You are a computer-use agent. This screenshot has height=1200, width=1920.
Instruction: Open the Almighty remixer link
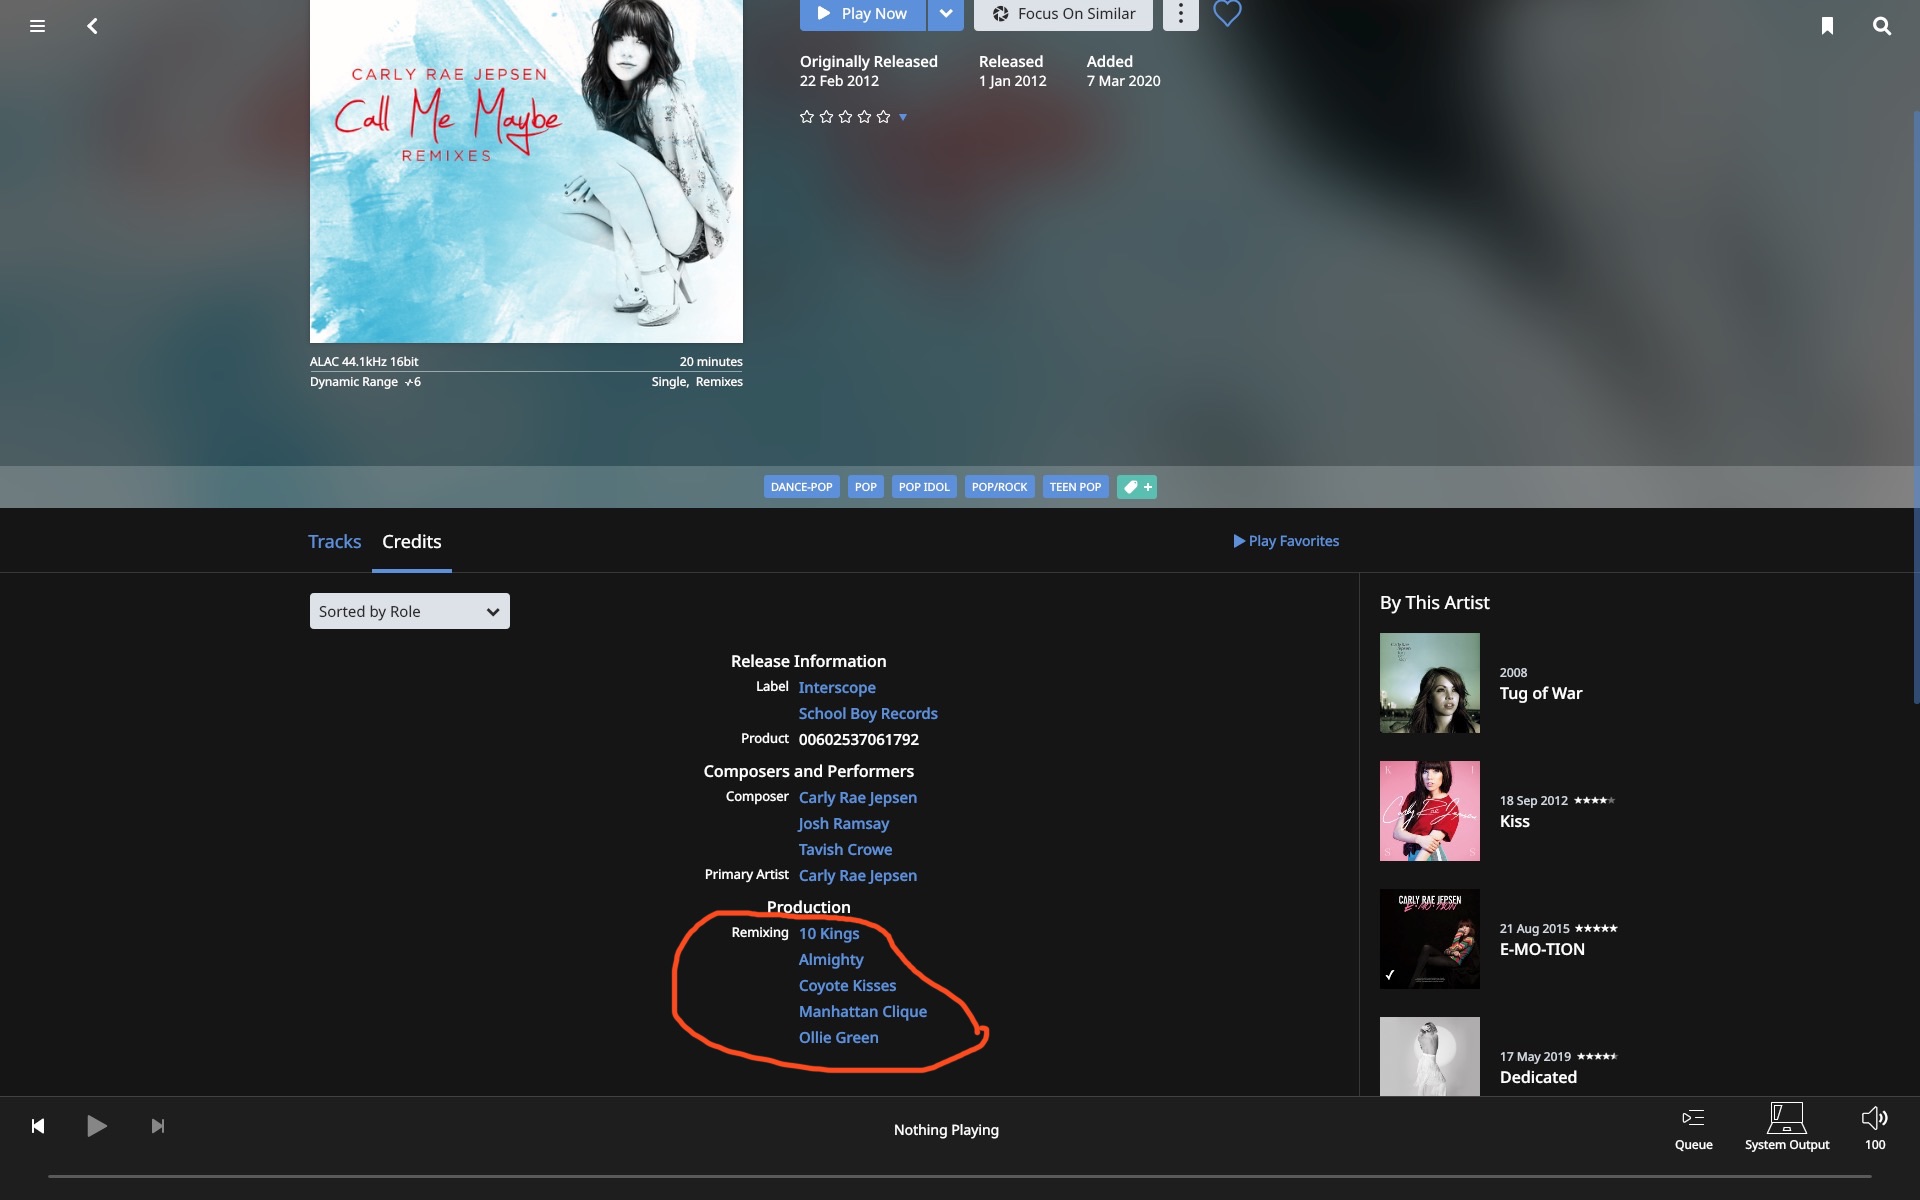(x=831, y=959)
